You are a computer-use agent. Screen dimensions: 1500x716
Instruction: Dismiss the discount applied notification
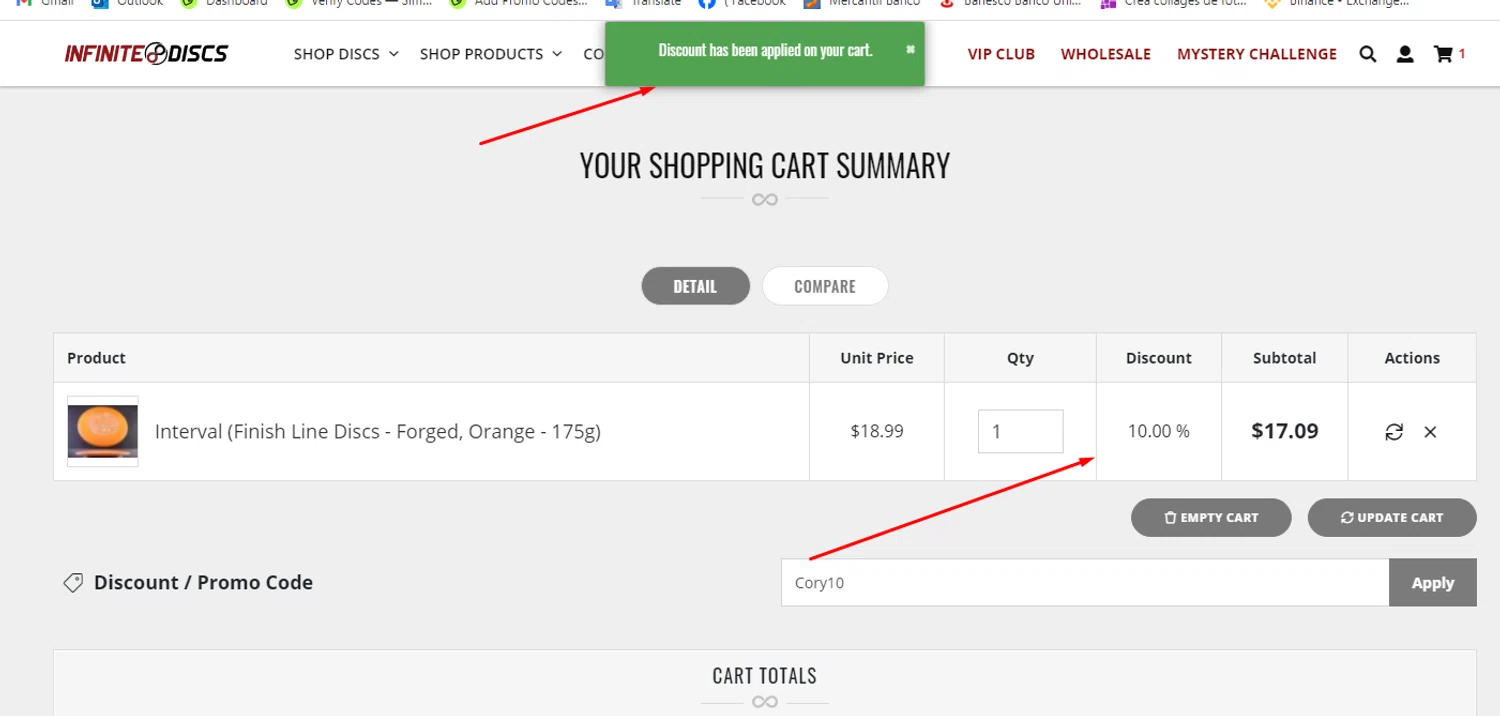pyautogui.click(x=910, y=49)
